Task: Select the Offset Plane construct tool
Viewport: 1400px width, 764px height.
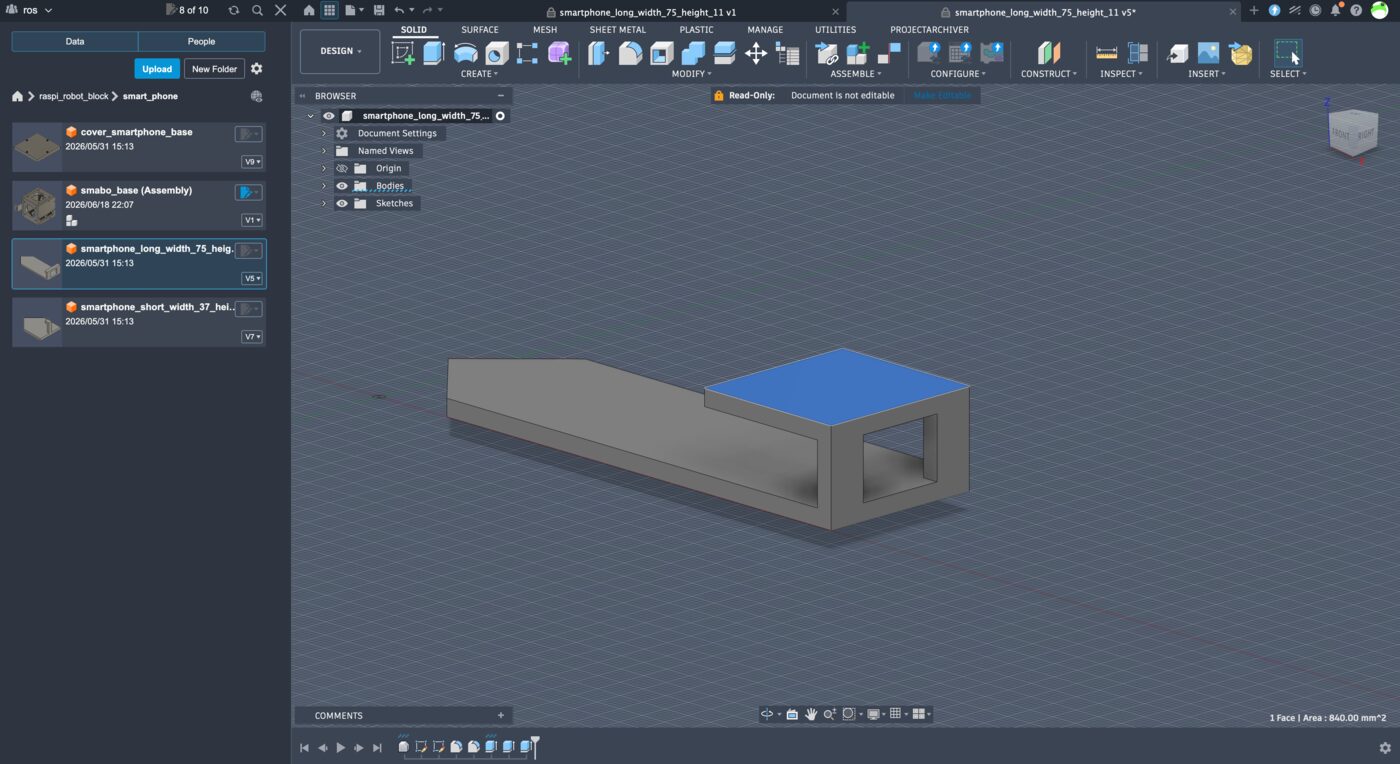Action: 1048,53
